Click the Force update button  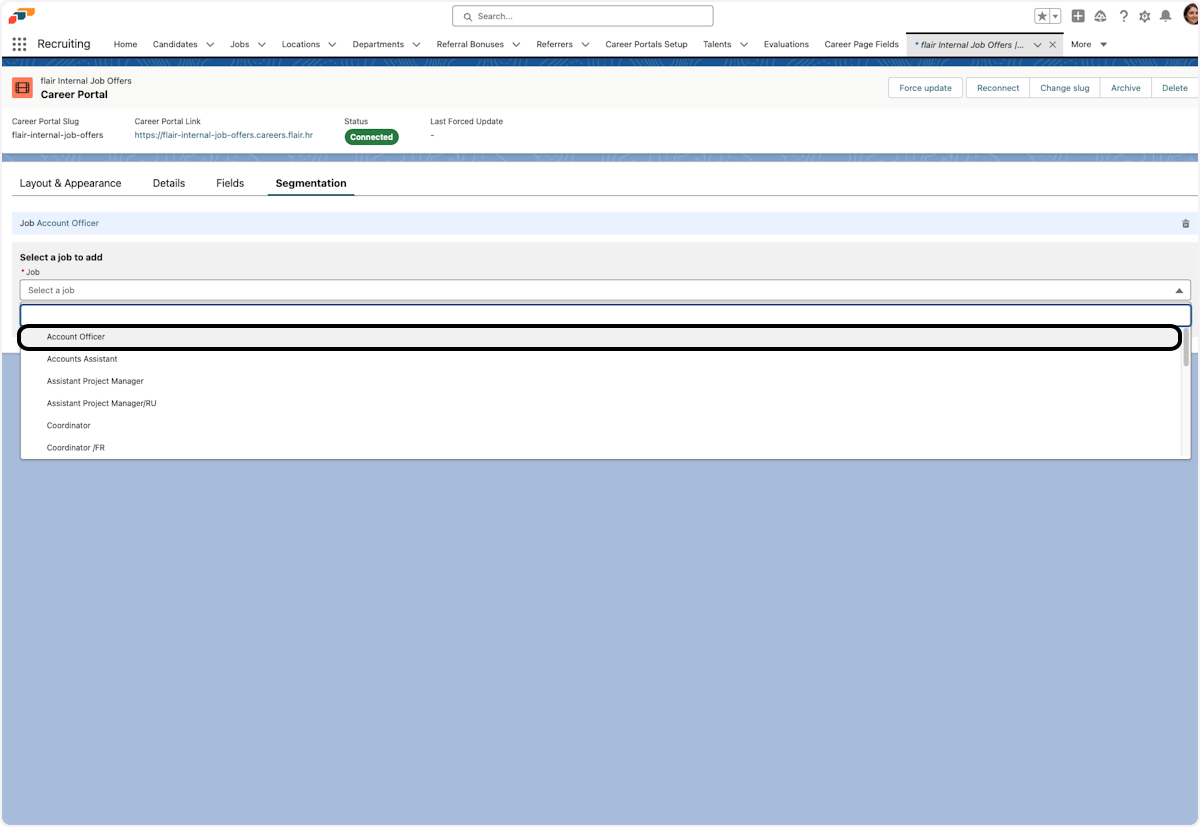(x=924, y=88)
